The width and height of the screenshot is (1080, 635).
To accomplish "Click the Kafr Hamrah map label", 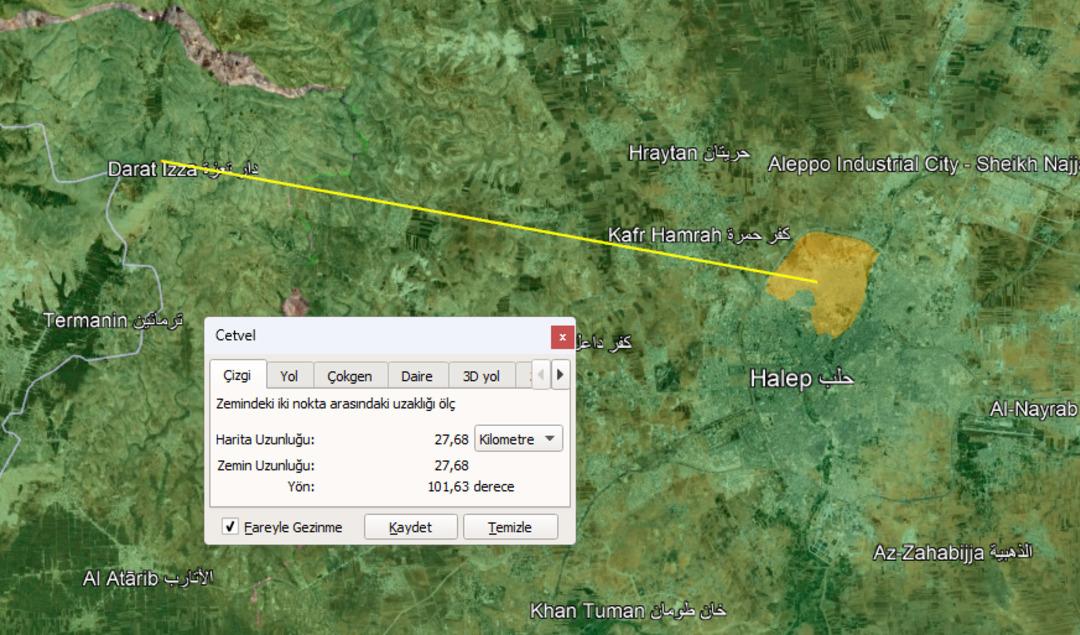I will pyautogui.click(x=665, y=235).
